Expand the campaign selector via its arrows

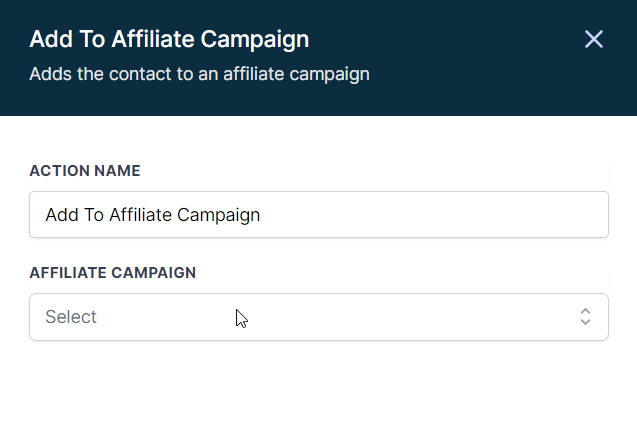586,317
